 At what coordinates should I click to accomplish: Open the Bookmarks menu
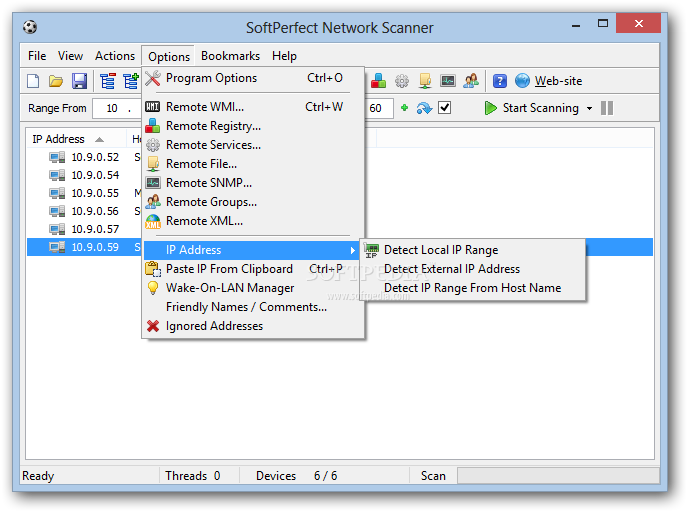pyautogui.click(x=230, y=56)
